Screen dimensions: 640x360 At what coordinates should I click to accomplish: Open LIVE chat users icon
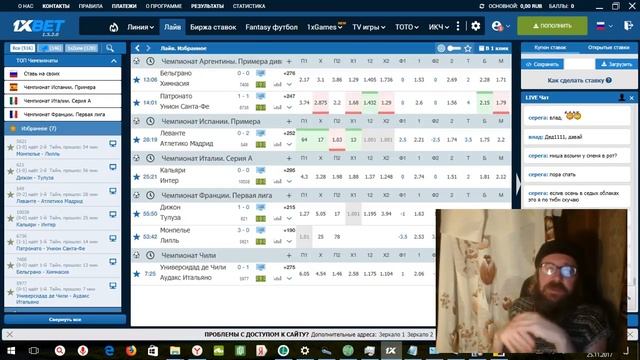click(x=622, y=98)
